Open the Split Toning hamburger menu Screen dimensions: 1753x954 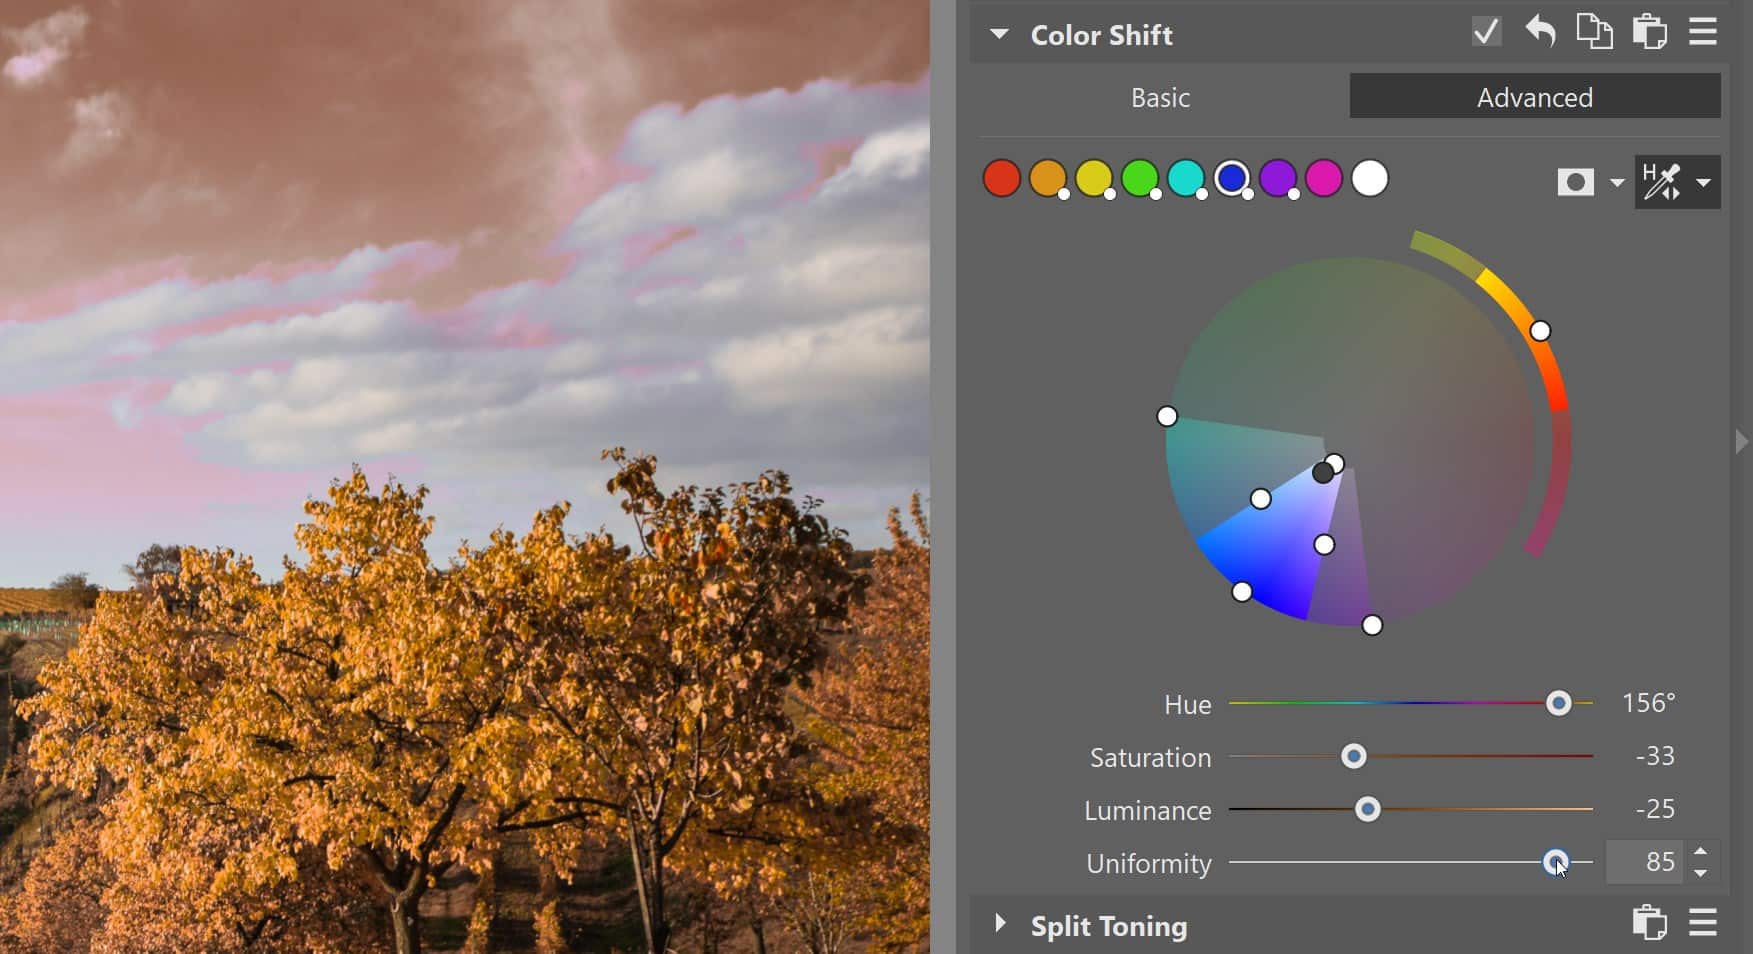[1703, 922]
